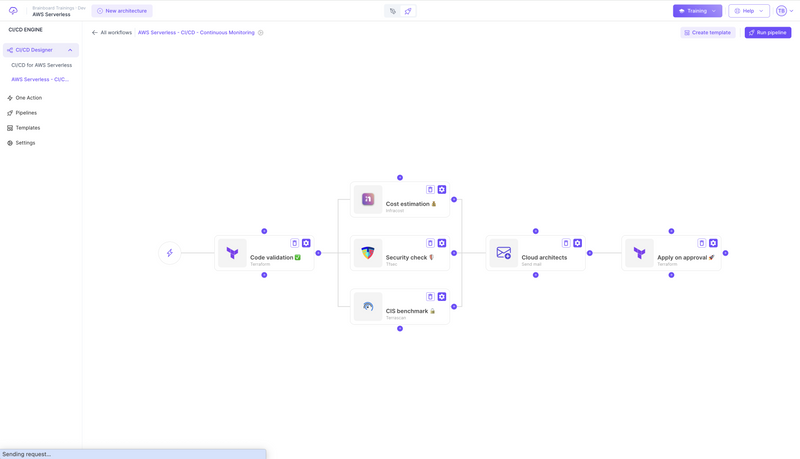Select the Cloud architects node label

(544, 258)
